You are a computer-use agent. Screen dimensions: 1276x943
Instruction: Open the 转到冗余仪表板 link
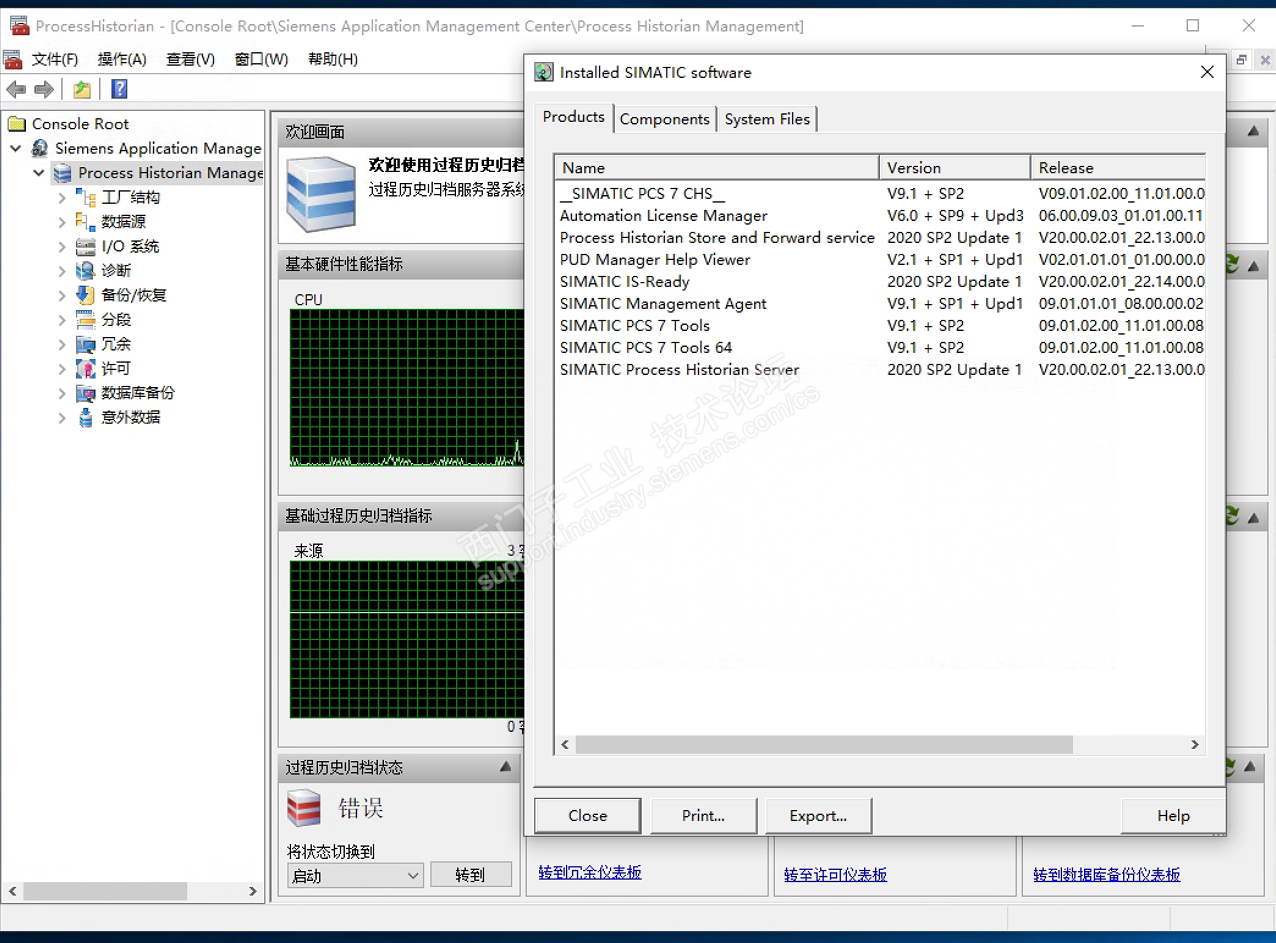point(590,872)
